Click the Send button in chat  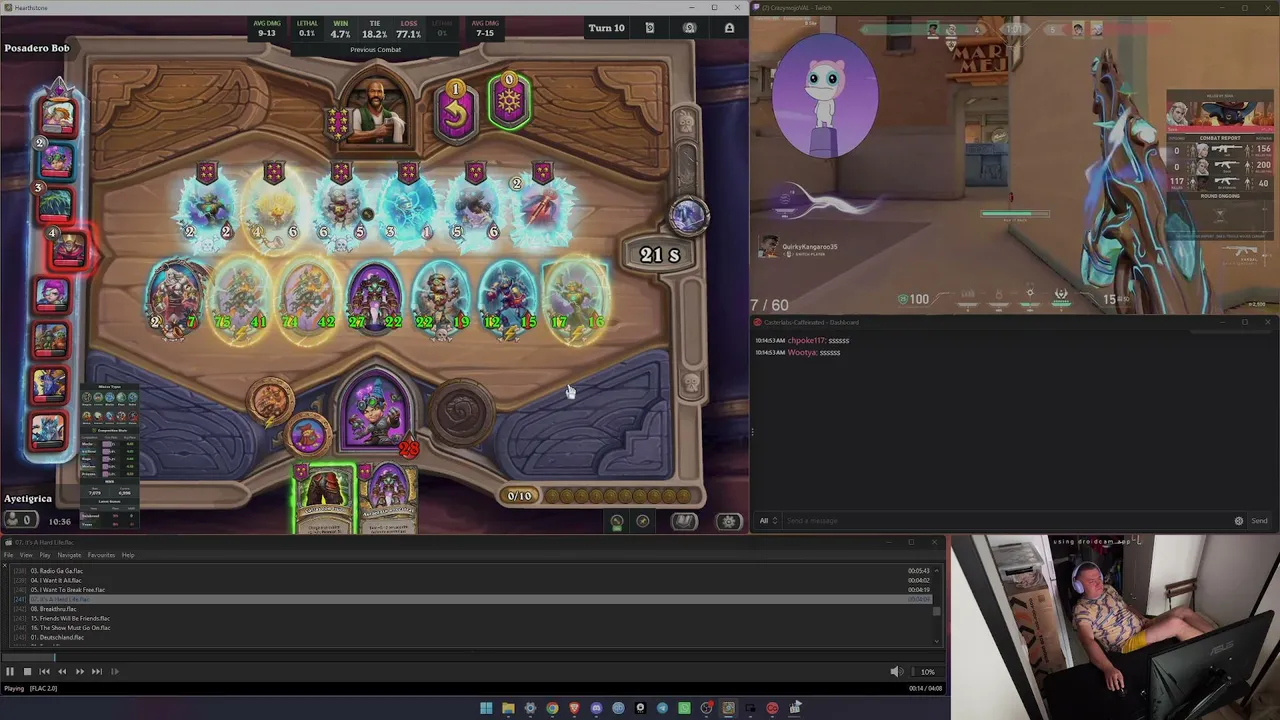pos(1259,521)
